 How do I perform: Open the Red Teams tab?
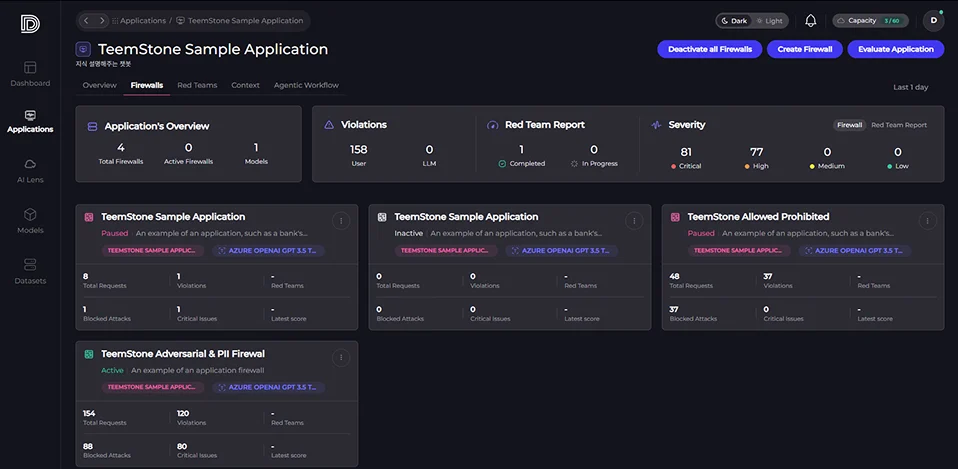tap(197, 85)
